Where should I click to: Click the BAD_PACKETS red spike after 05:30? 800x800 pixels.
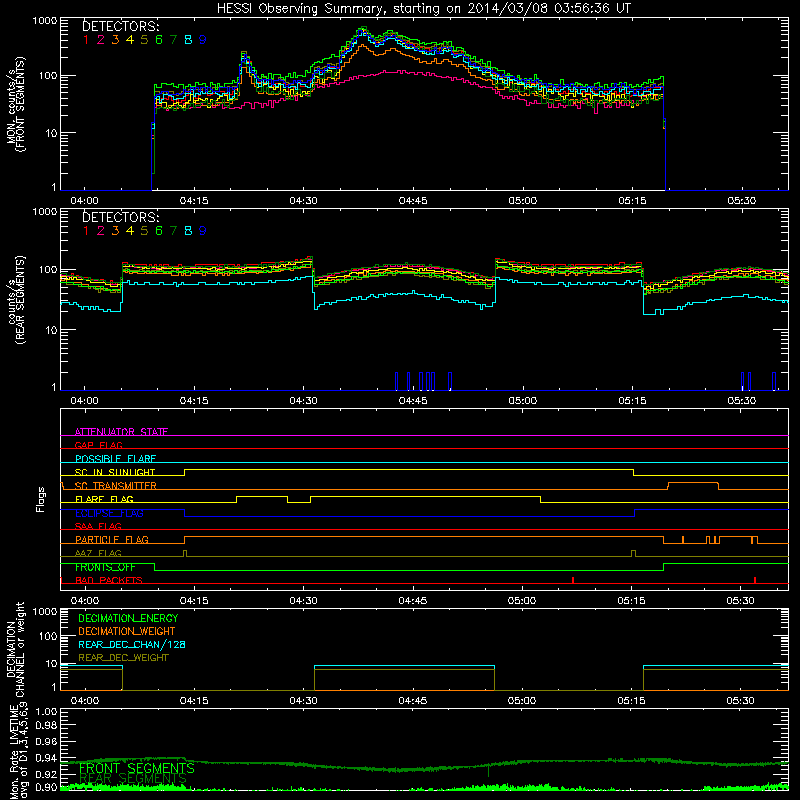tap(755, 580)
